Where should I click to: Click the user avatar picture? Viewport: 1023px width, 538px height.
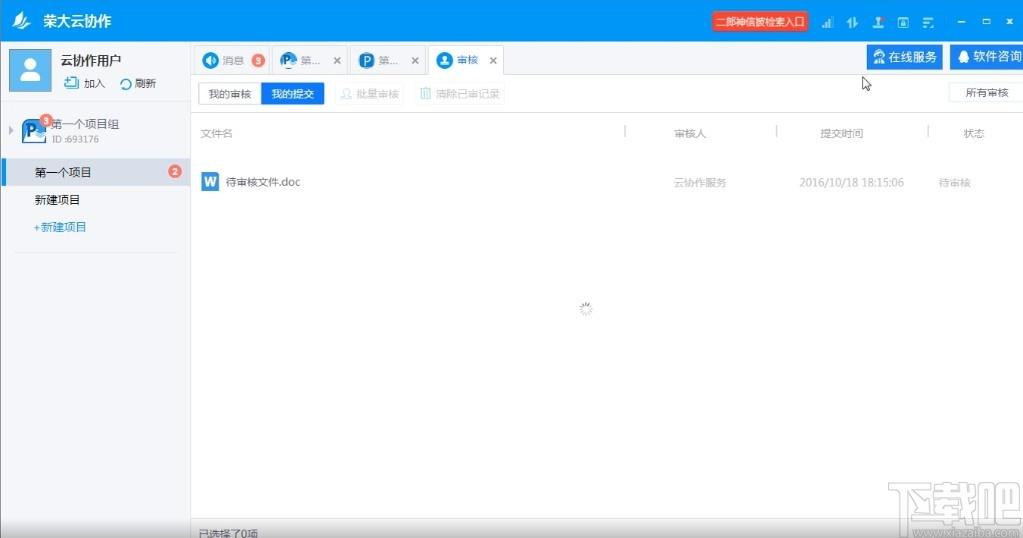click(30, 70)
